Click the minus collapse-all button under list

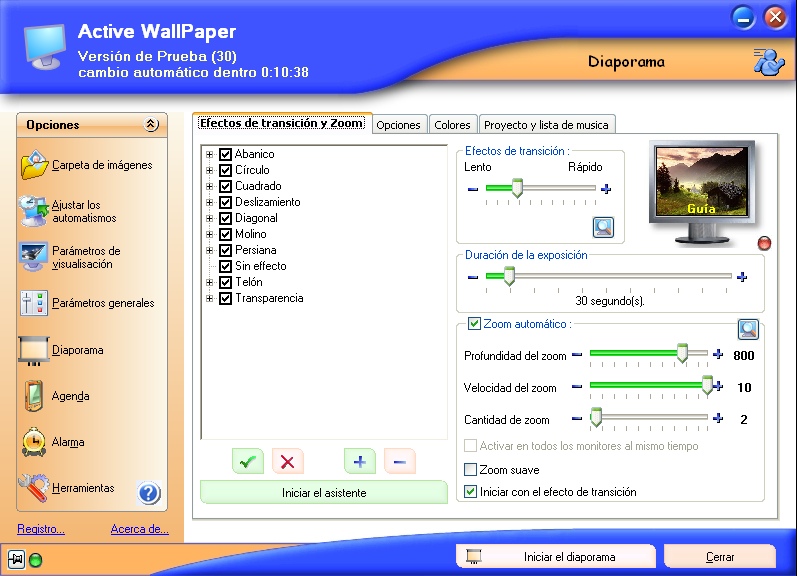coord(400,462)
